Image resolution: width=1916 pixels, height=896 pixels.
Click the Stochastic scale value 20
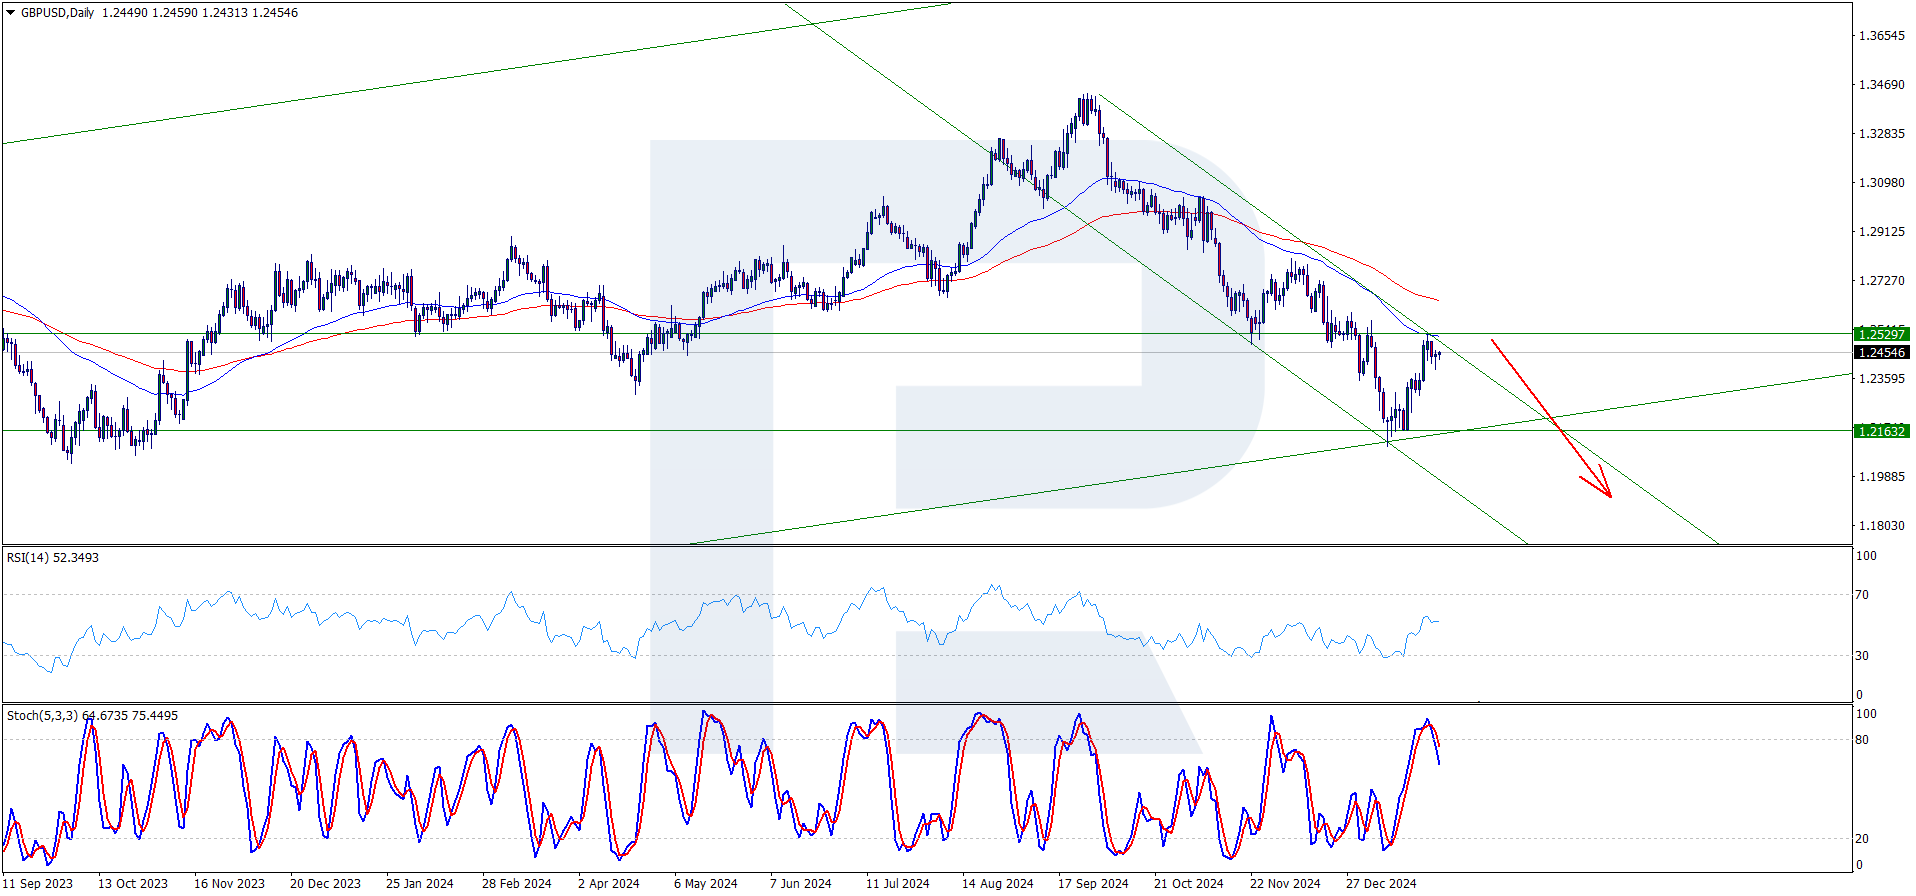coord(1862,839)
